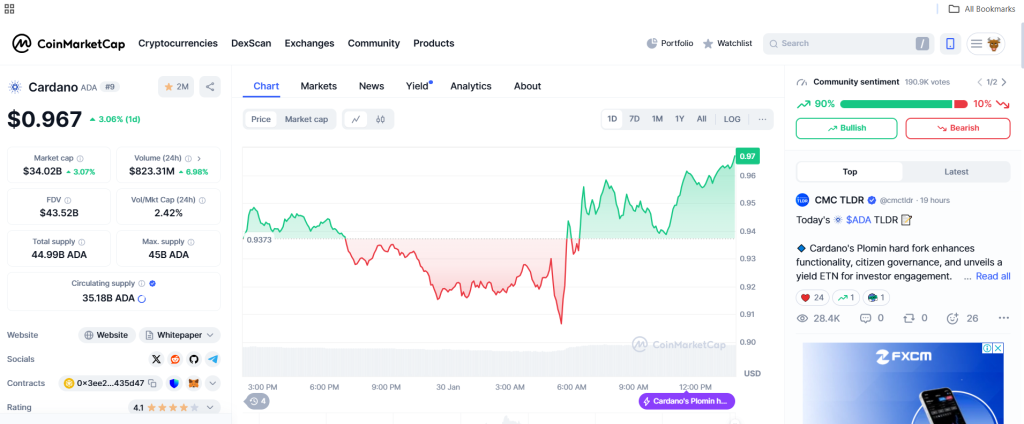Switch to the Markets tab
1024x424 pixels.
319,86
